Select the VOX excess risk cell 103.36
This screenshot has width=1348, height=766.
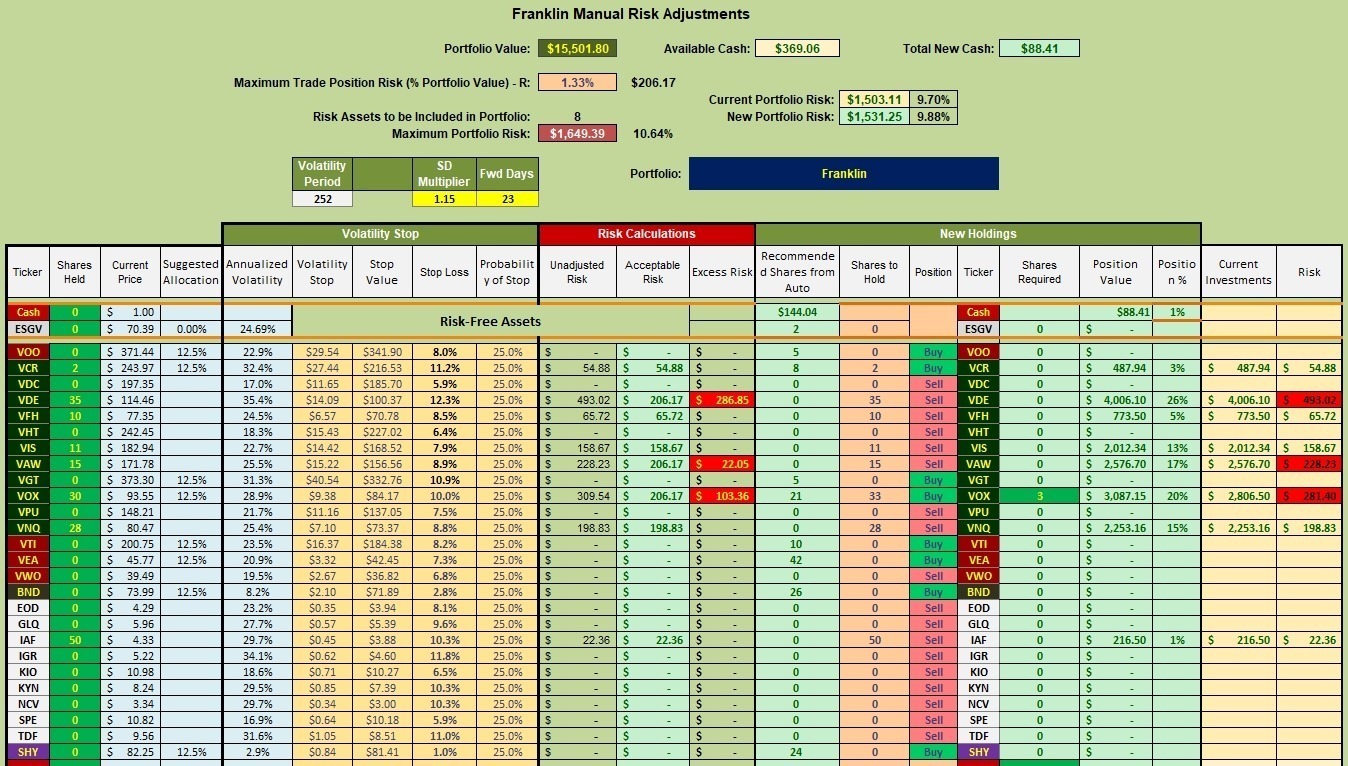722,496
